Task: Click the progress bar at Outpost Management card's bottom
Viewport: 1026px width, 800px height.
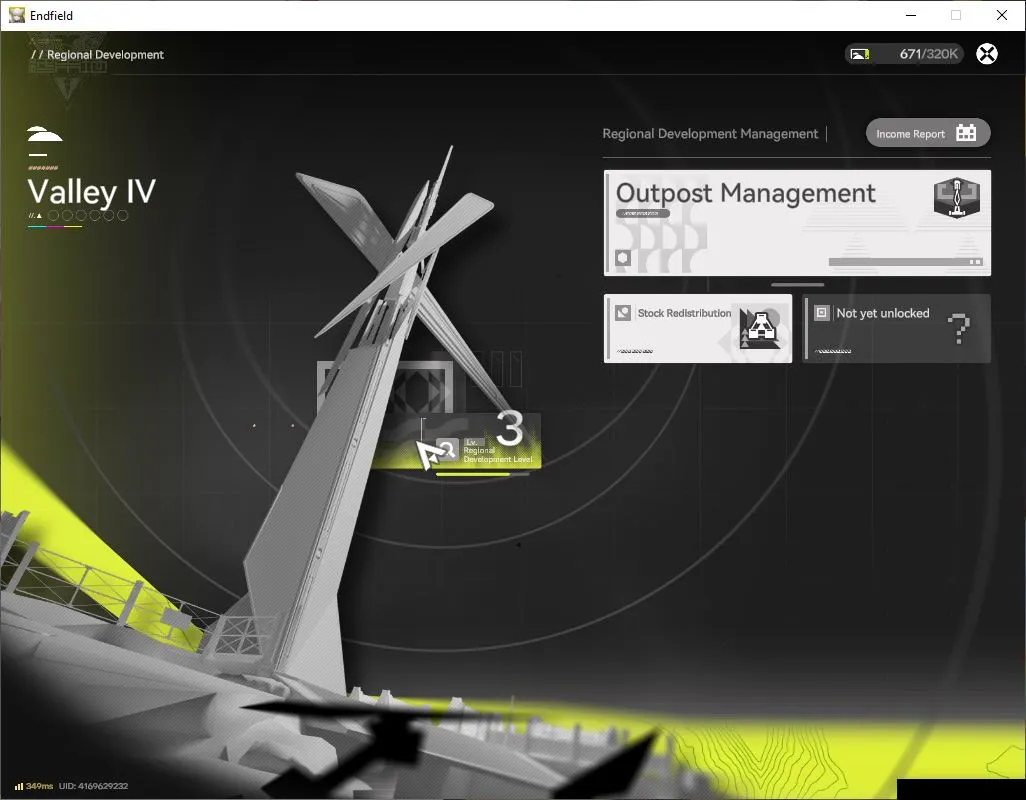Action: pos(906,262)
